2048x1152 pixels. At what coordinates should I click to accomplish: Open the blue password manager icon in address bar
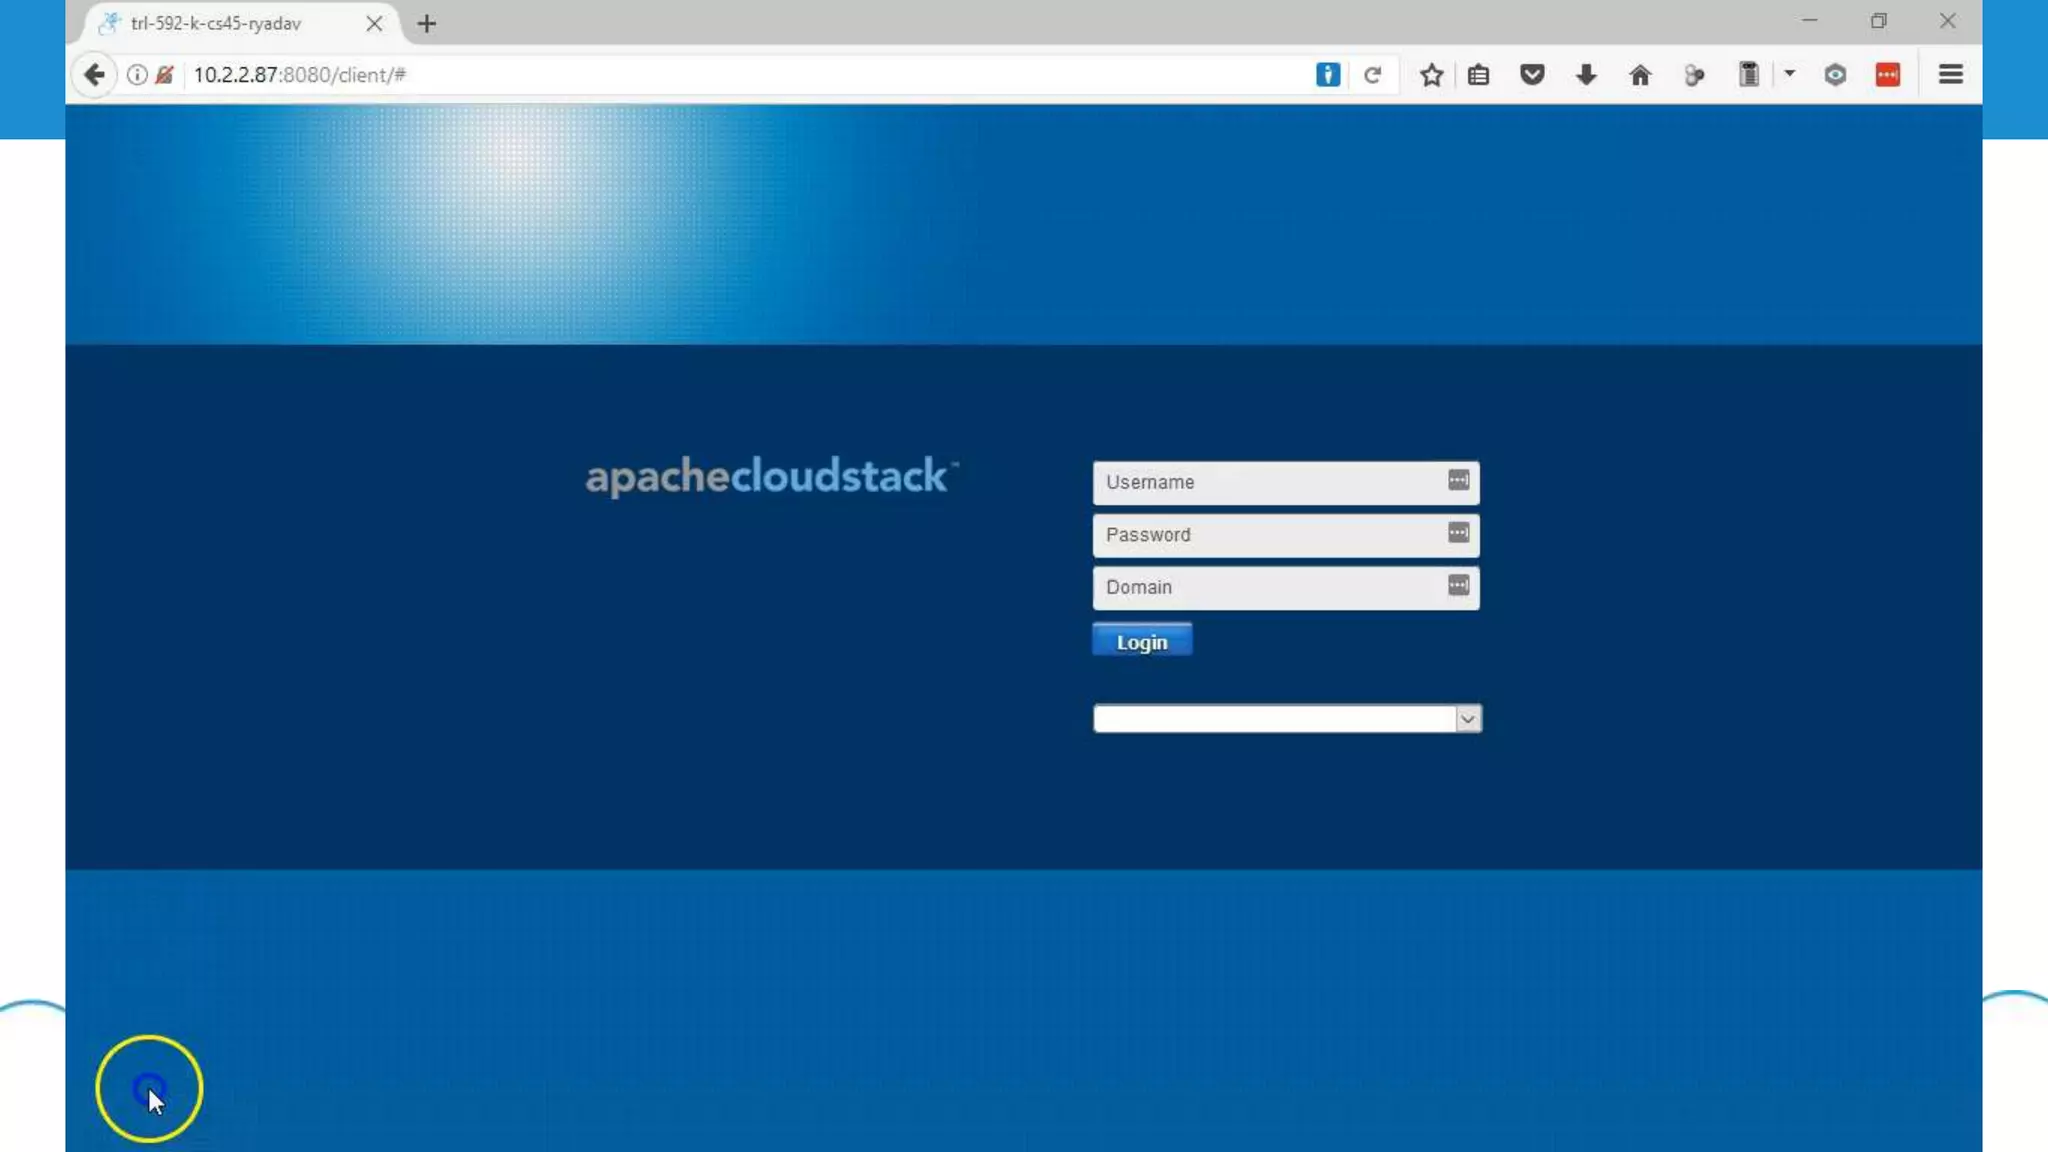[1327, 75]
